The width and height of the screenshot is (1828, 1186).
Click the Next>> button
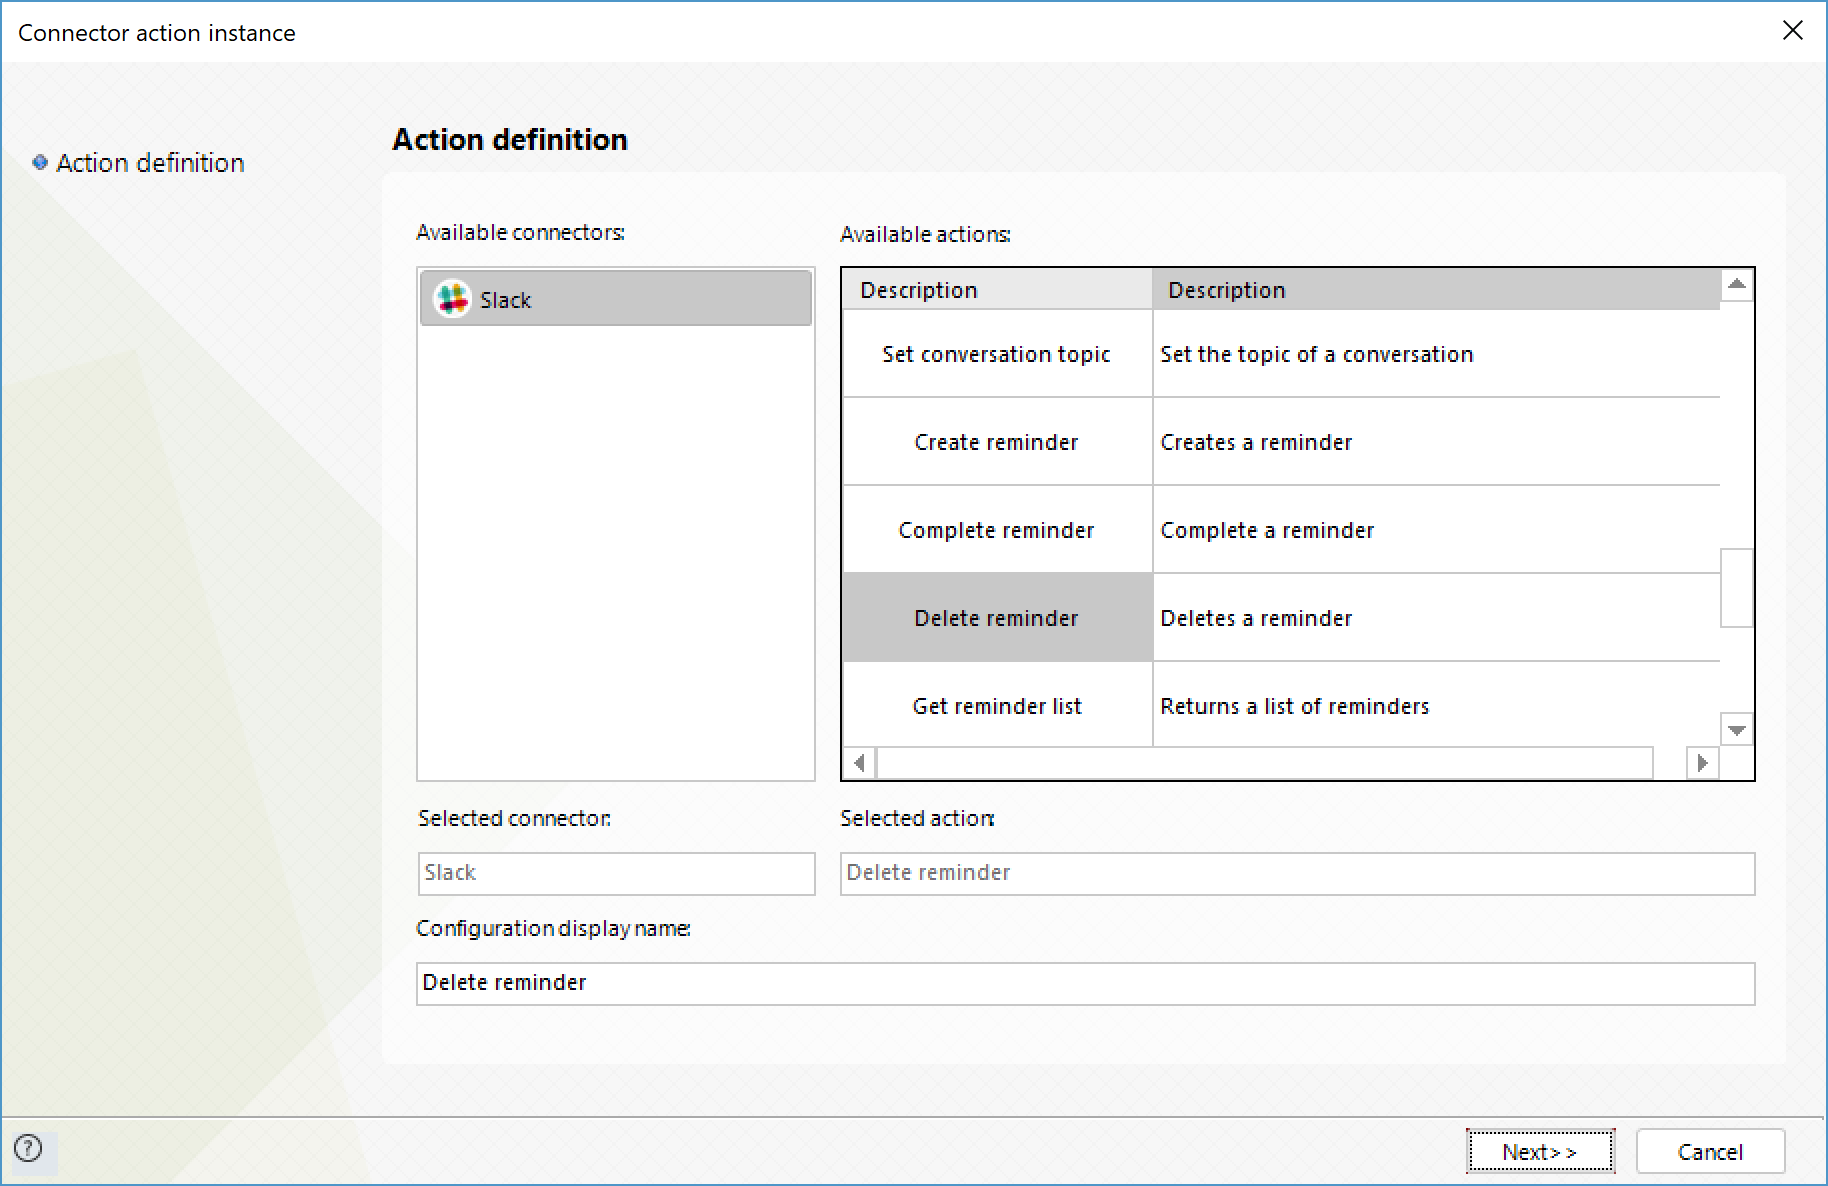(1540, 1152)
